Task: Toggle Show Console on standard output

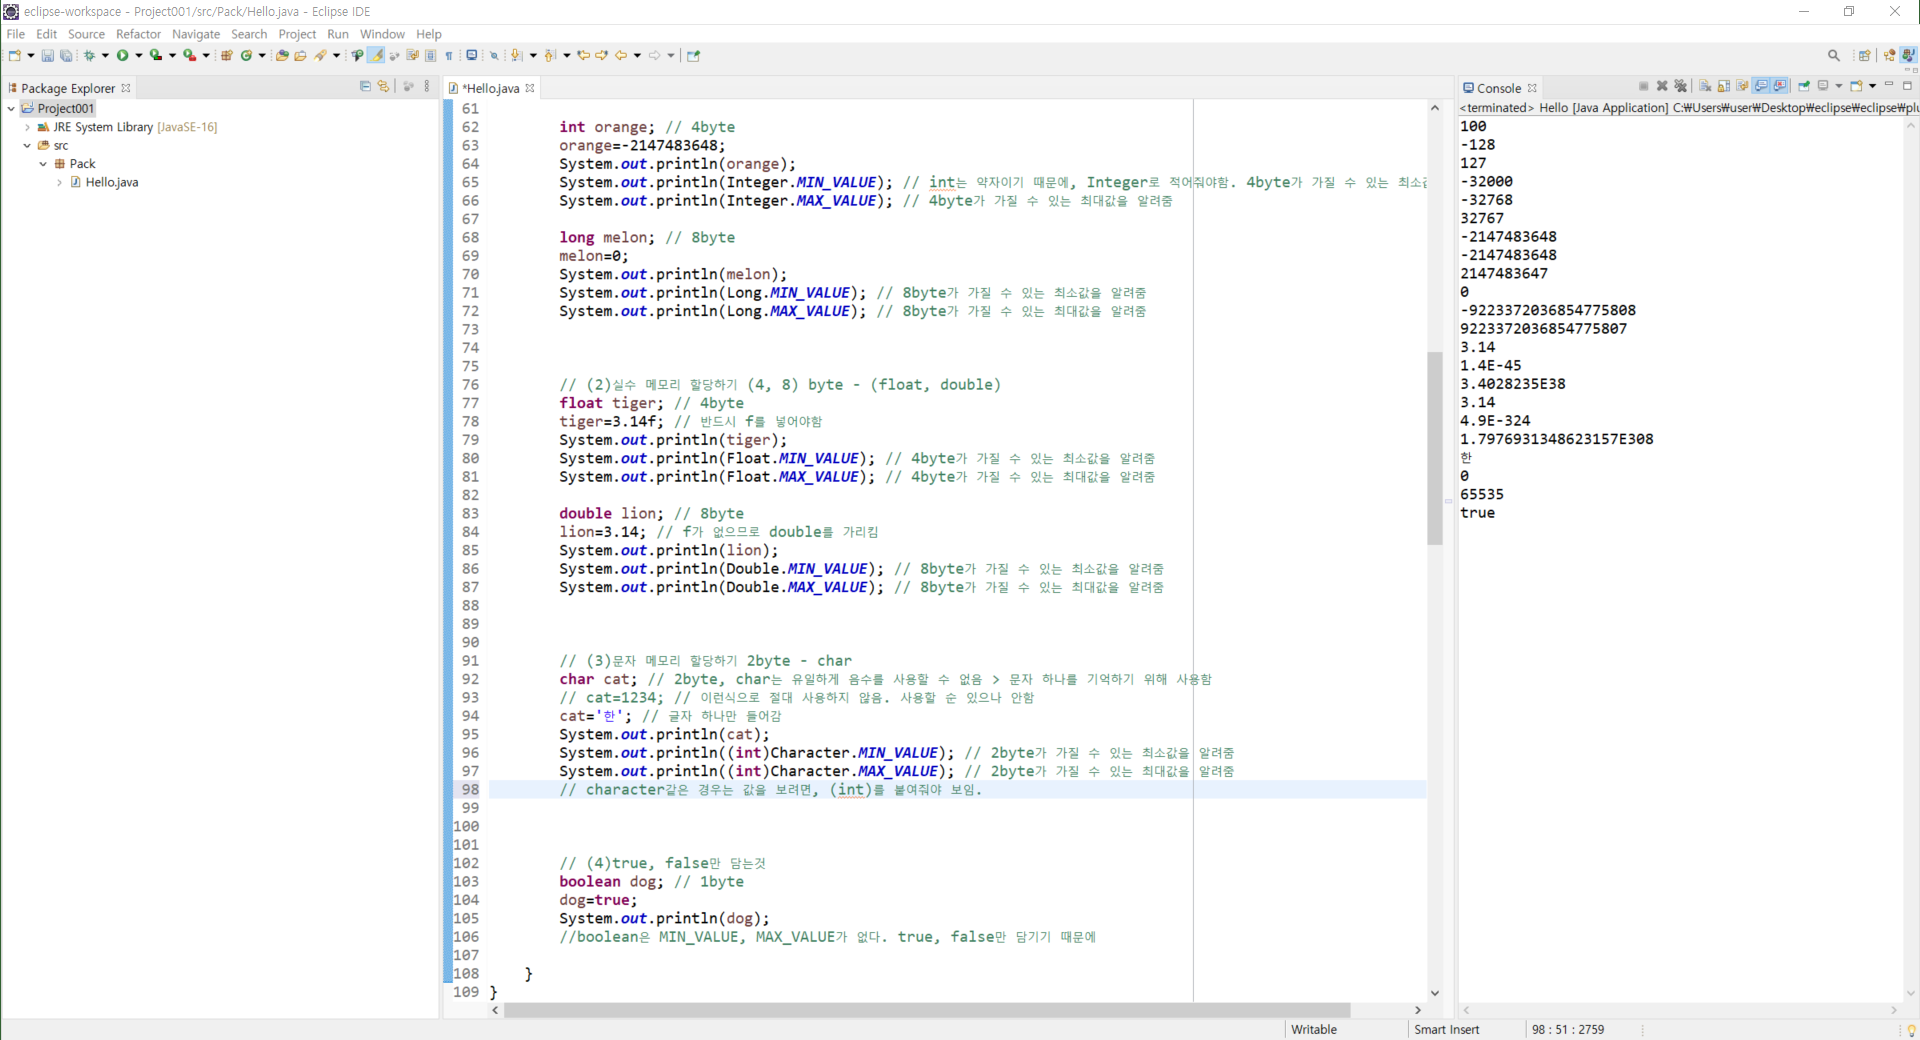Action: click(1761, 86)
